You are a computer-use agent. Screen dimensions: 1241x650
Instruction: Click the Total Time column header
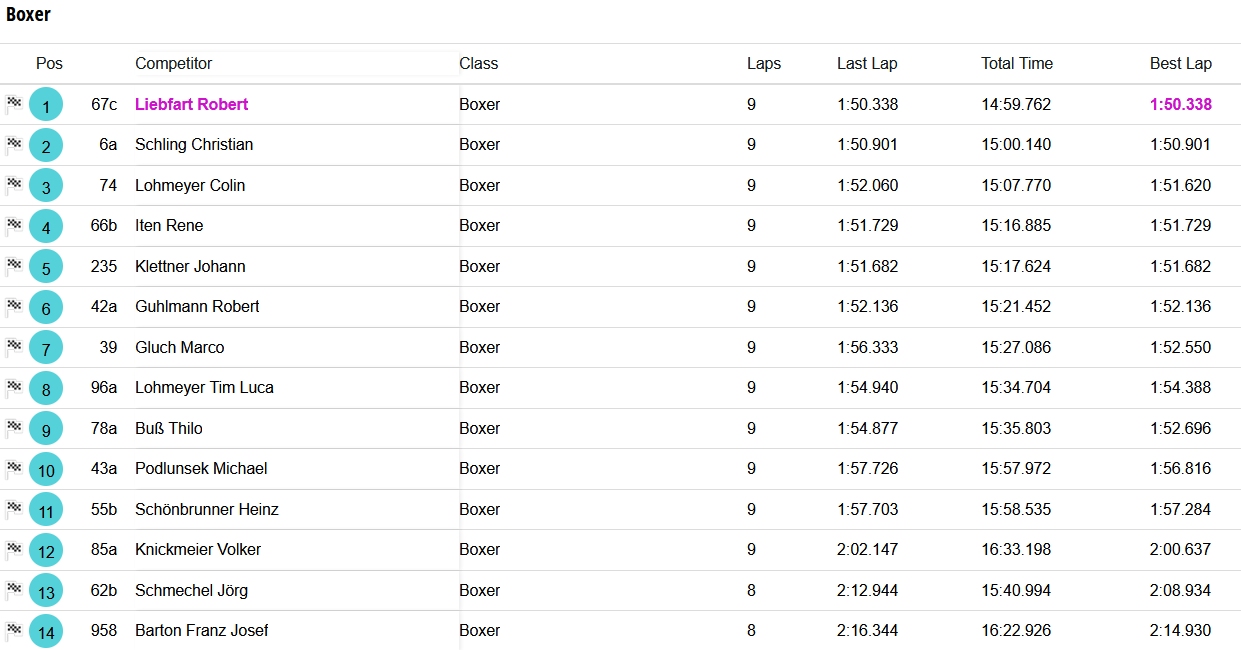click(x=1016, y=63)
